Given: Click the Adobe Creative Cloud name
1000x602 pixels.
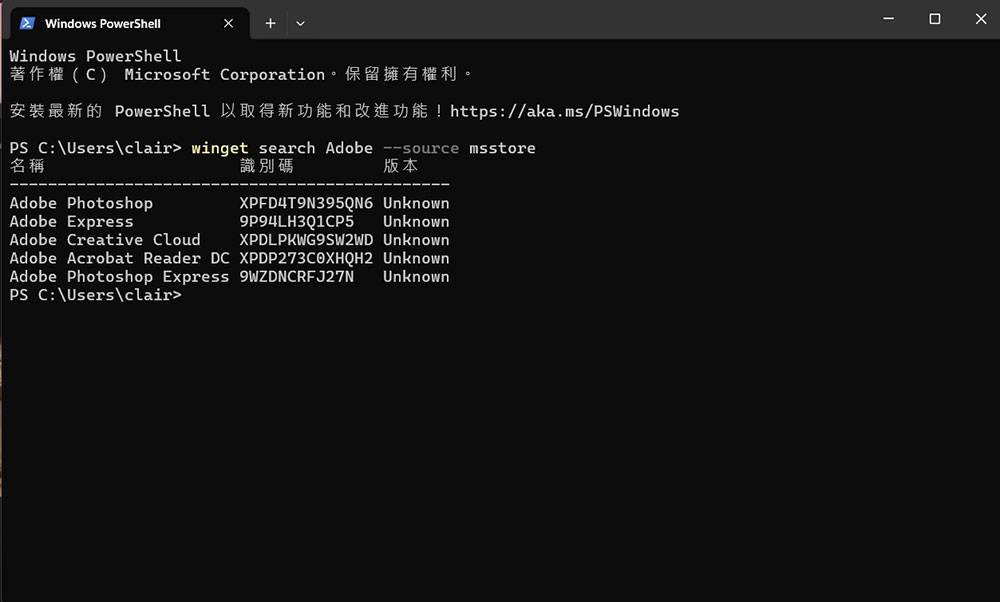Looking at the screenshot, I should click(105, 240).
